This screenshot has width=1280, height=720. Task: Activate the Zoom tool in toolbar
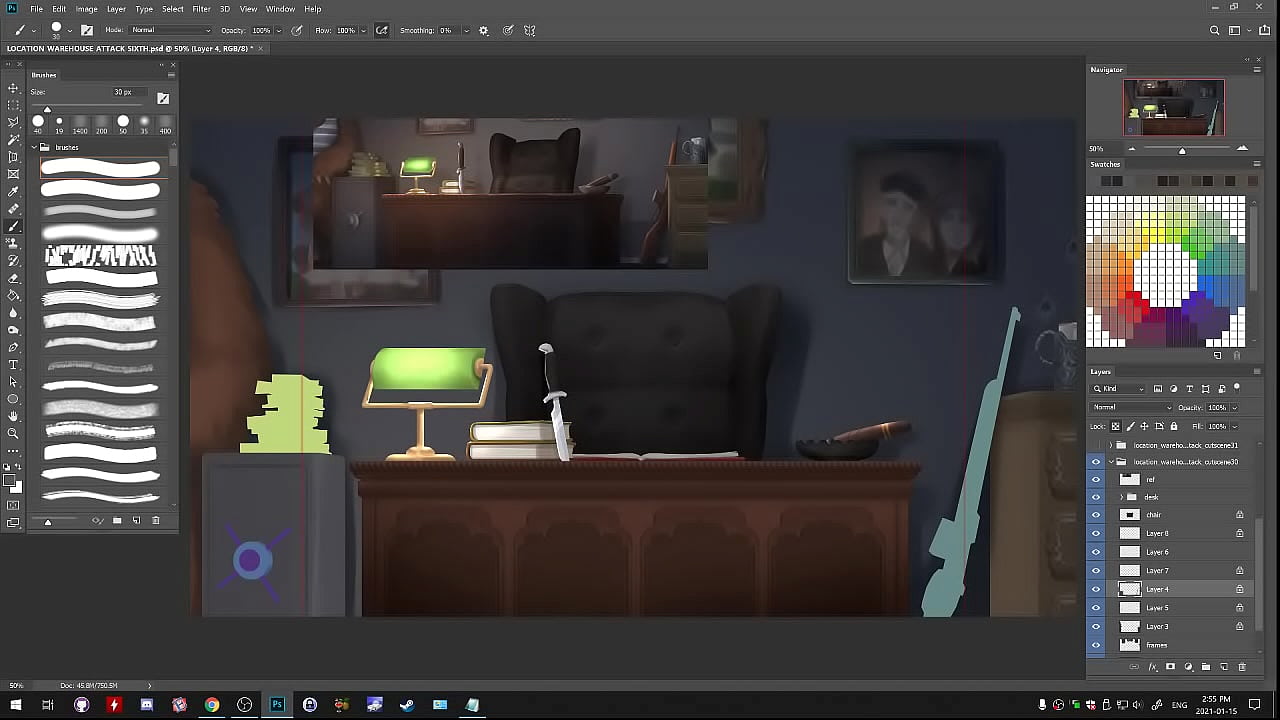click(13, 434)
